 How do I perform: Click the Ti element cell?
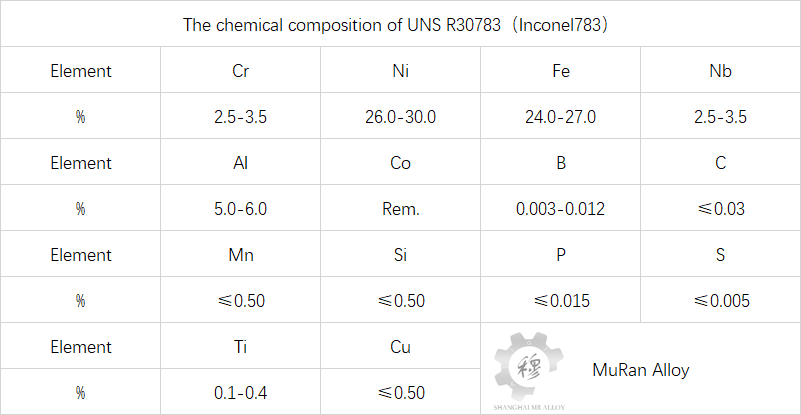(x=240, y=347)
